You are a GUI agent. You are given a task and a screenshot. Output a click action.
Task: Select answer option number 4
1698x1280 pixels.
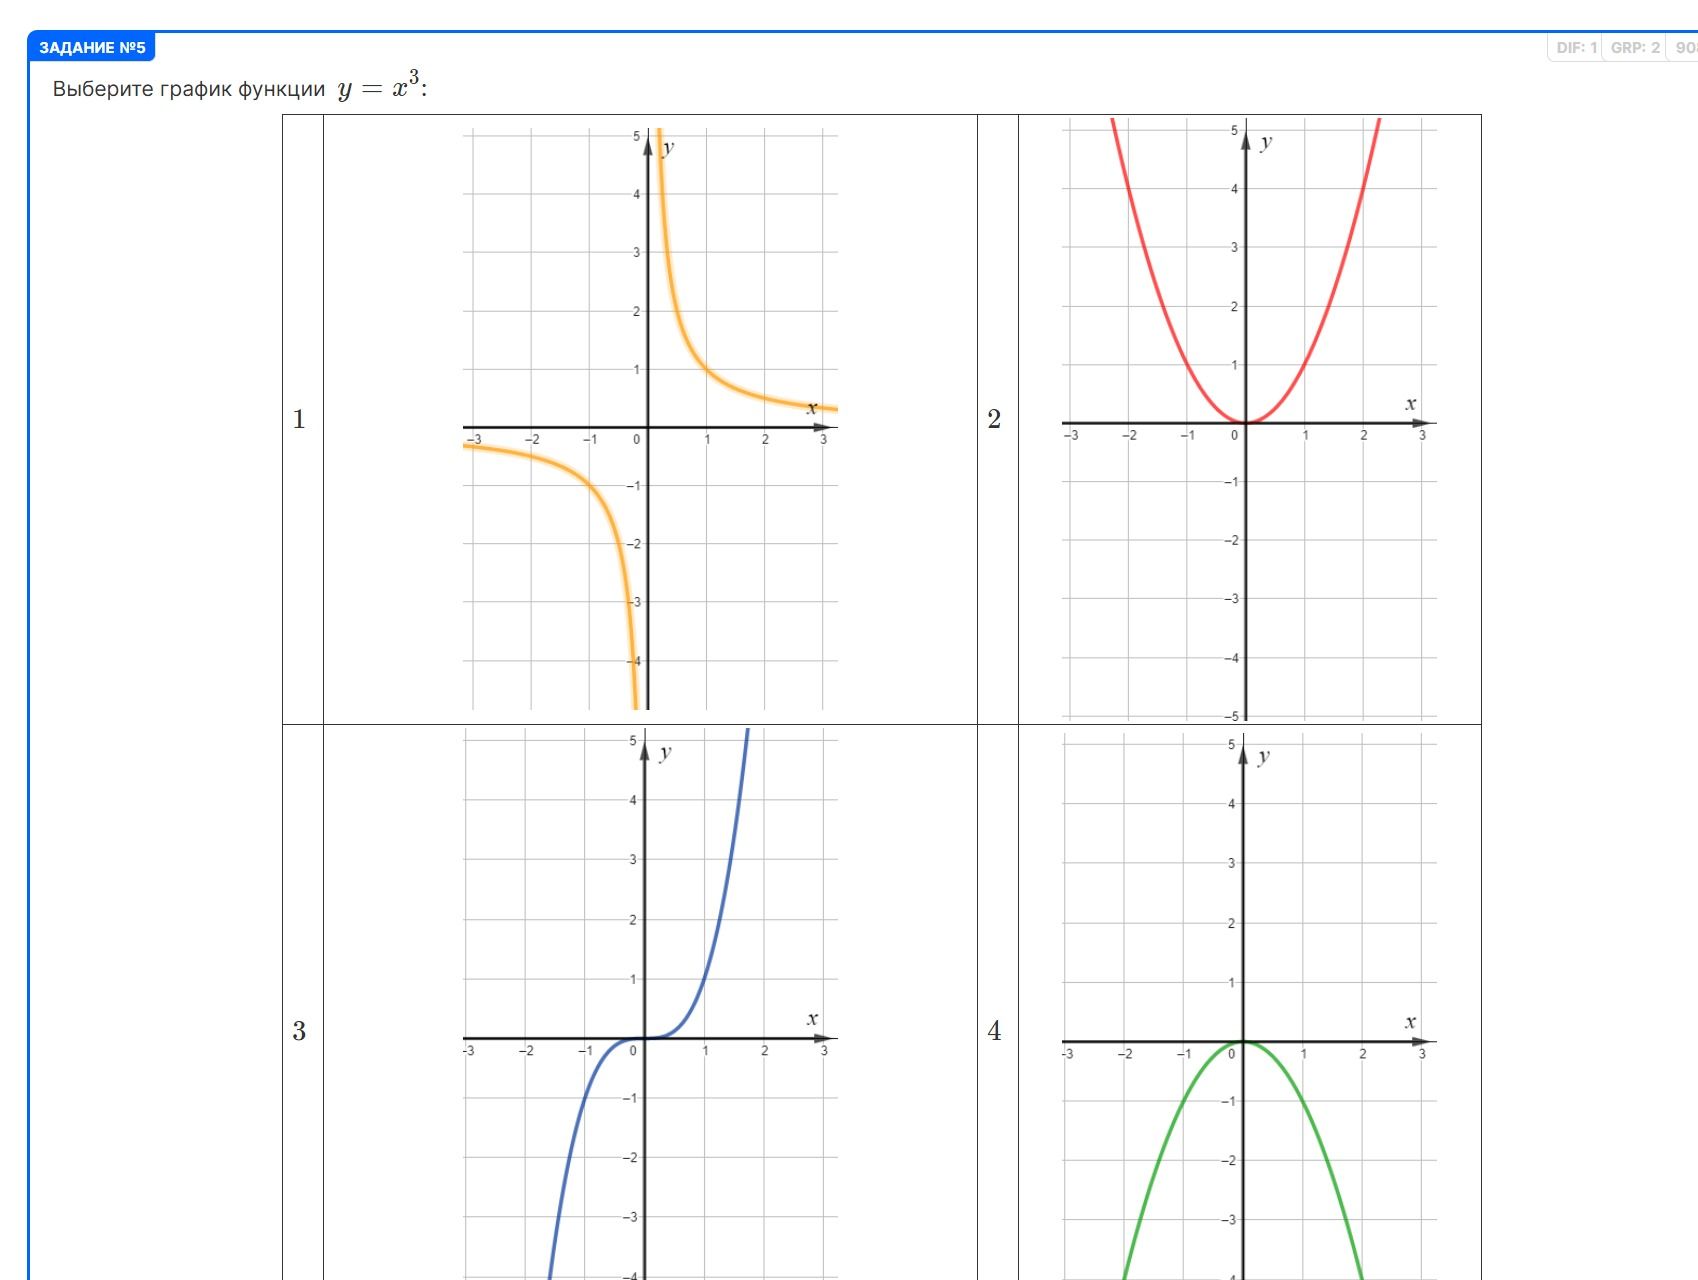pos(994,1031)
